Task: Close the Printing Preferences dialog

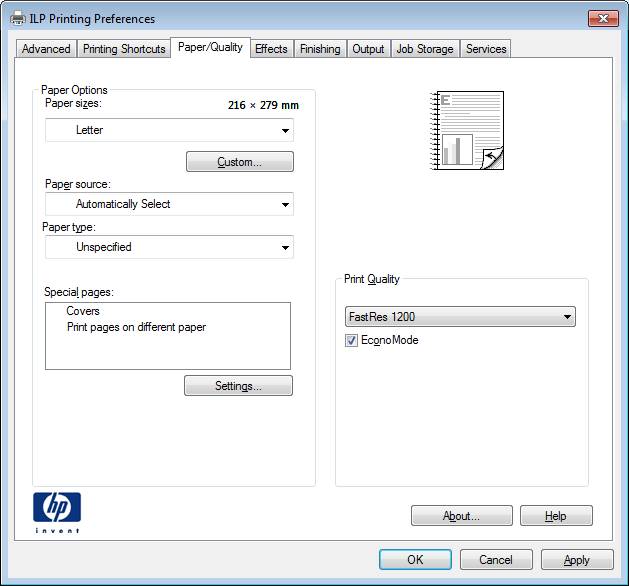Action: pyautogui.click(x=602, y=18)
